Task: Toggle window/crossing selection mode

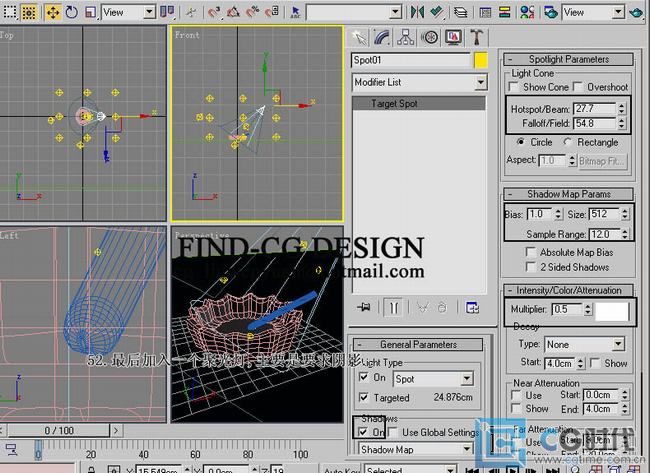Action: 29,12
